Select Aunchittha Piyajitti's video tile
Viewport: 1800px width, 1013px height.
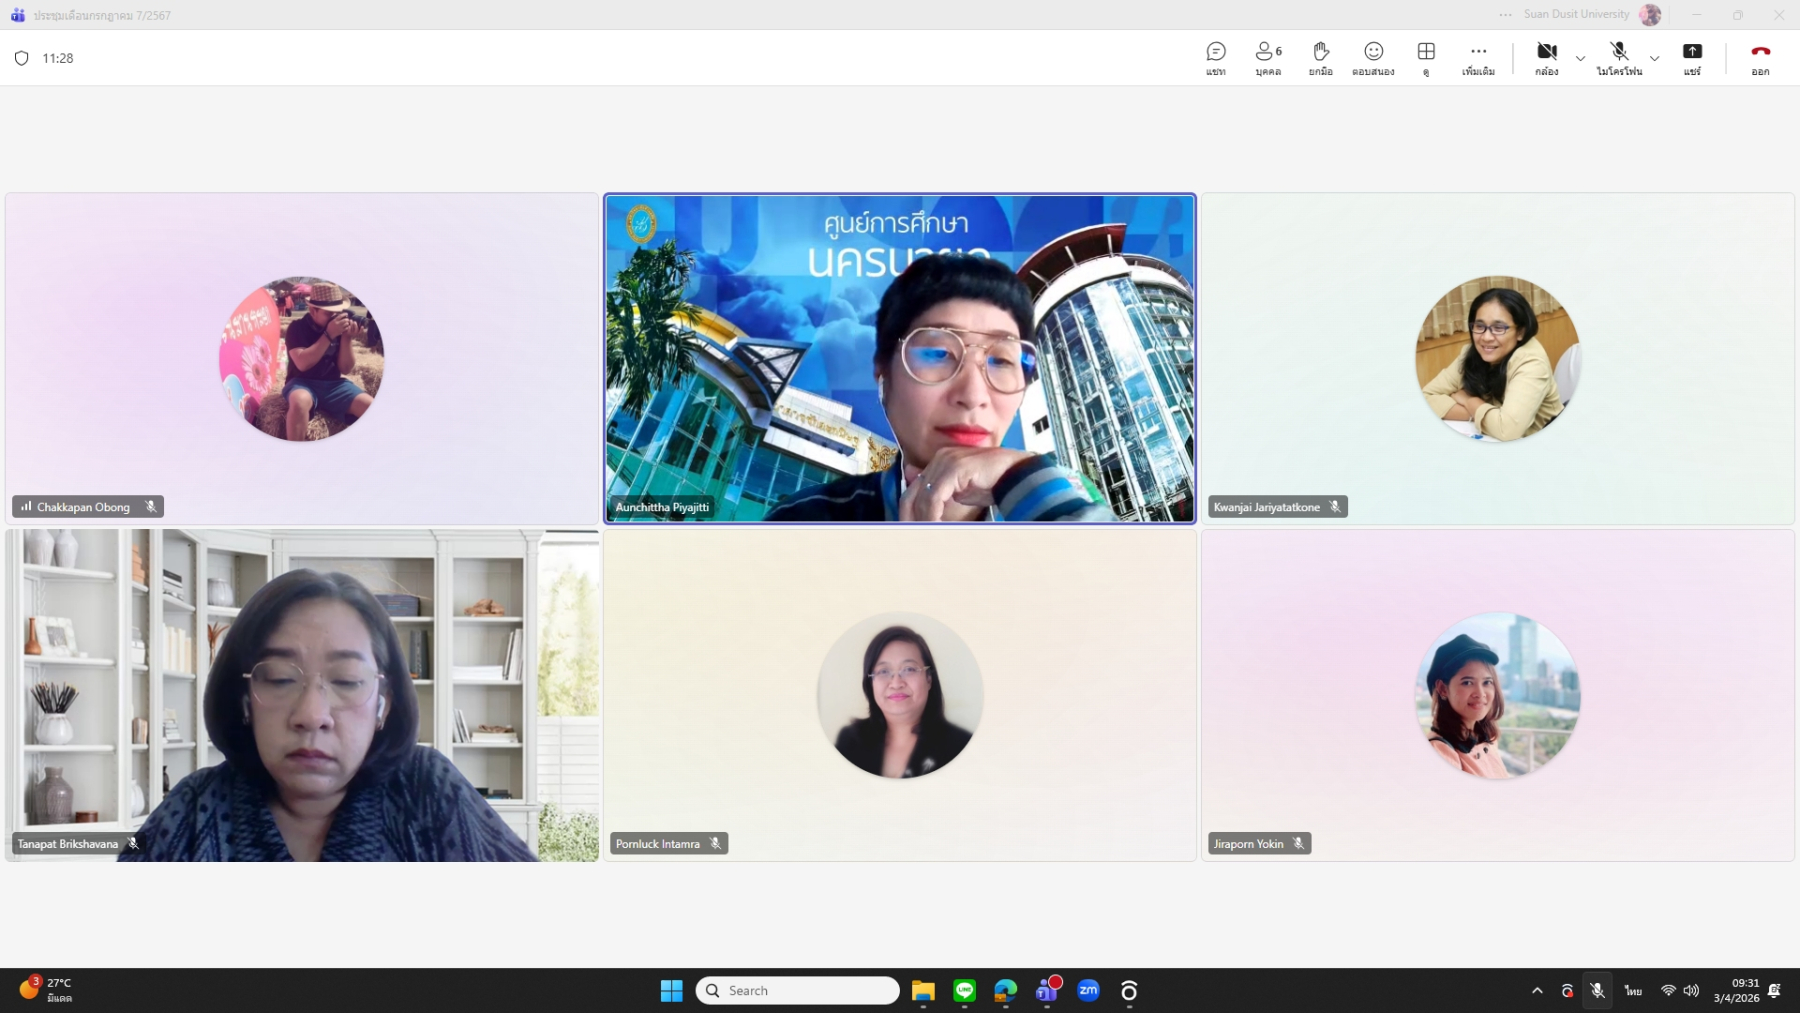(899, 358)
